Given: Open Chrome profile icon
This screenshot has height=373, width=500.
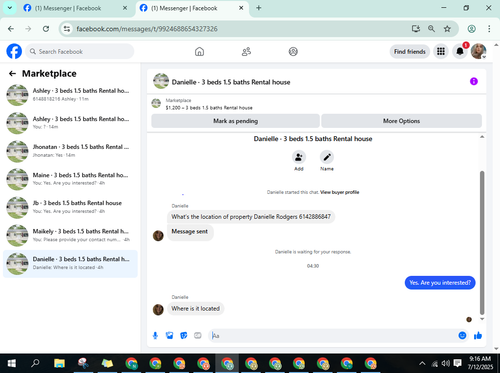Looking at the screenshot, I should click(471, 29).
